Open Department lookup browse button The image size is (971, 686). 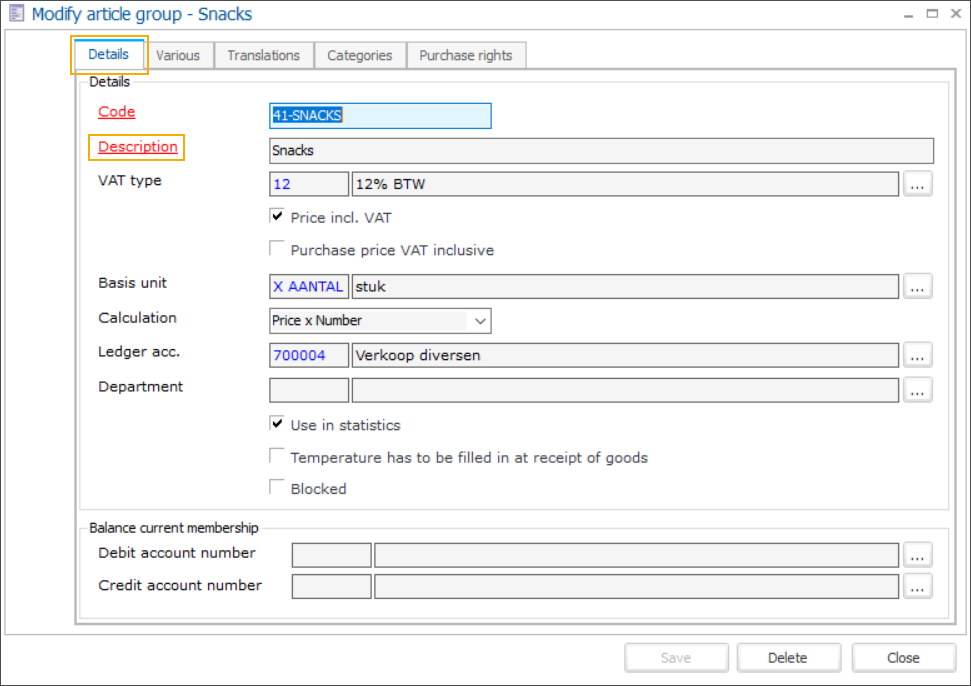pos(918,390)
